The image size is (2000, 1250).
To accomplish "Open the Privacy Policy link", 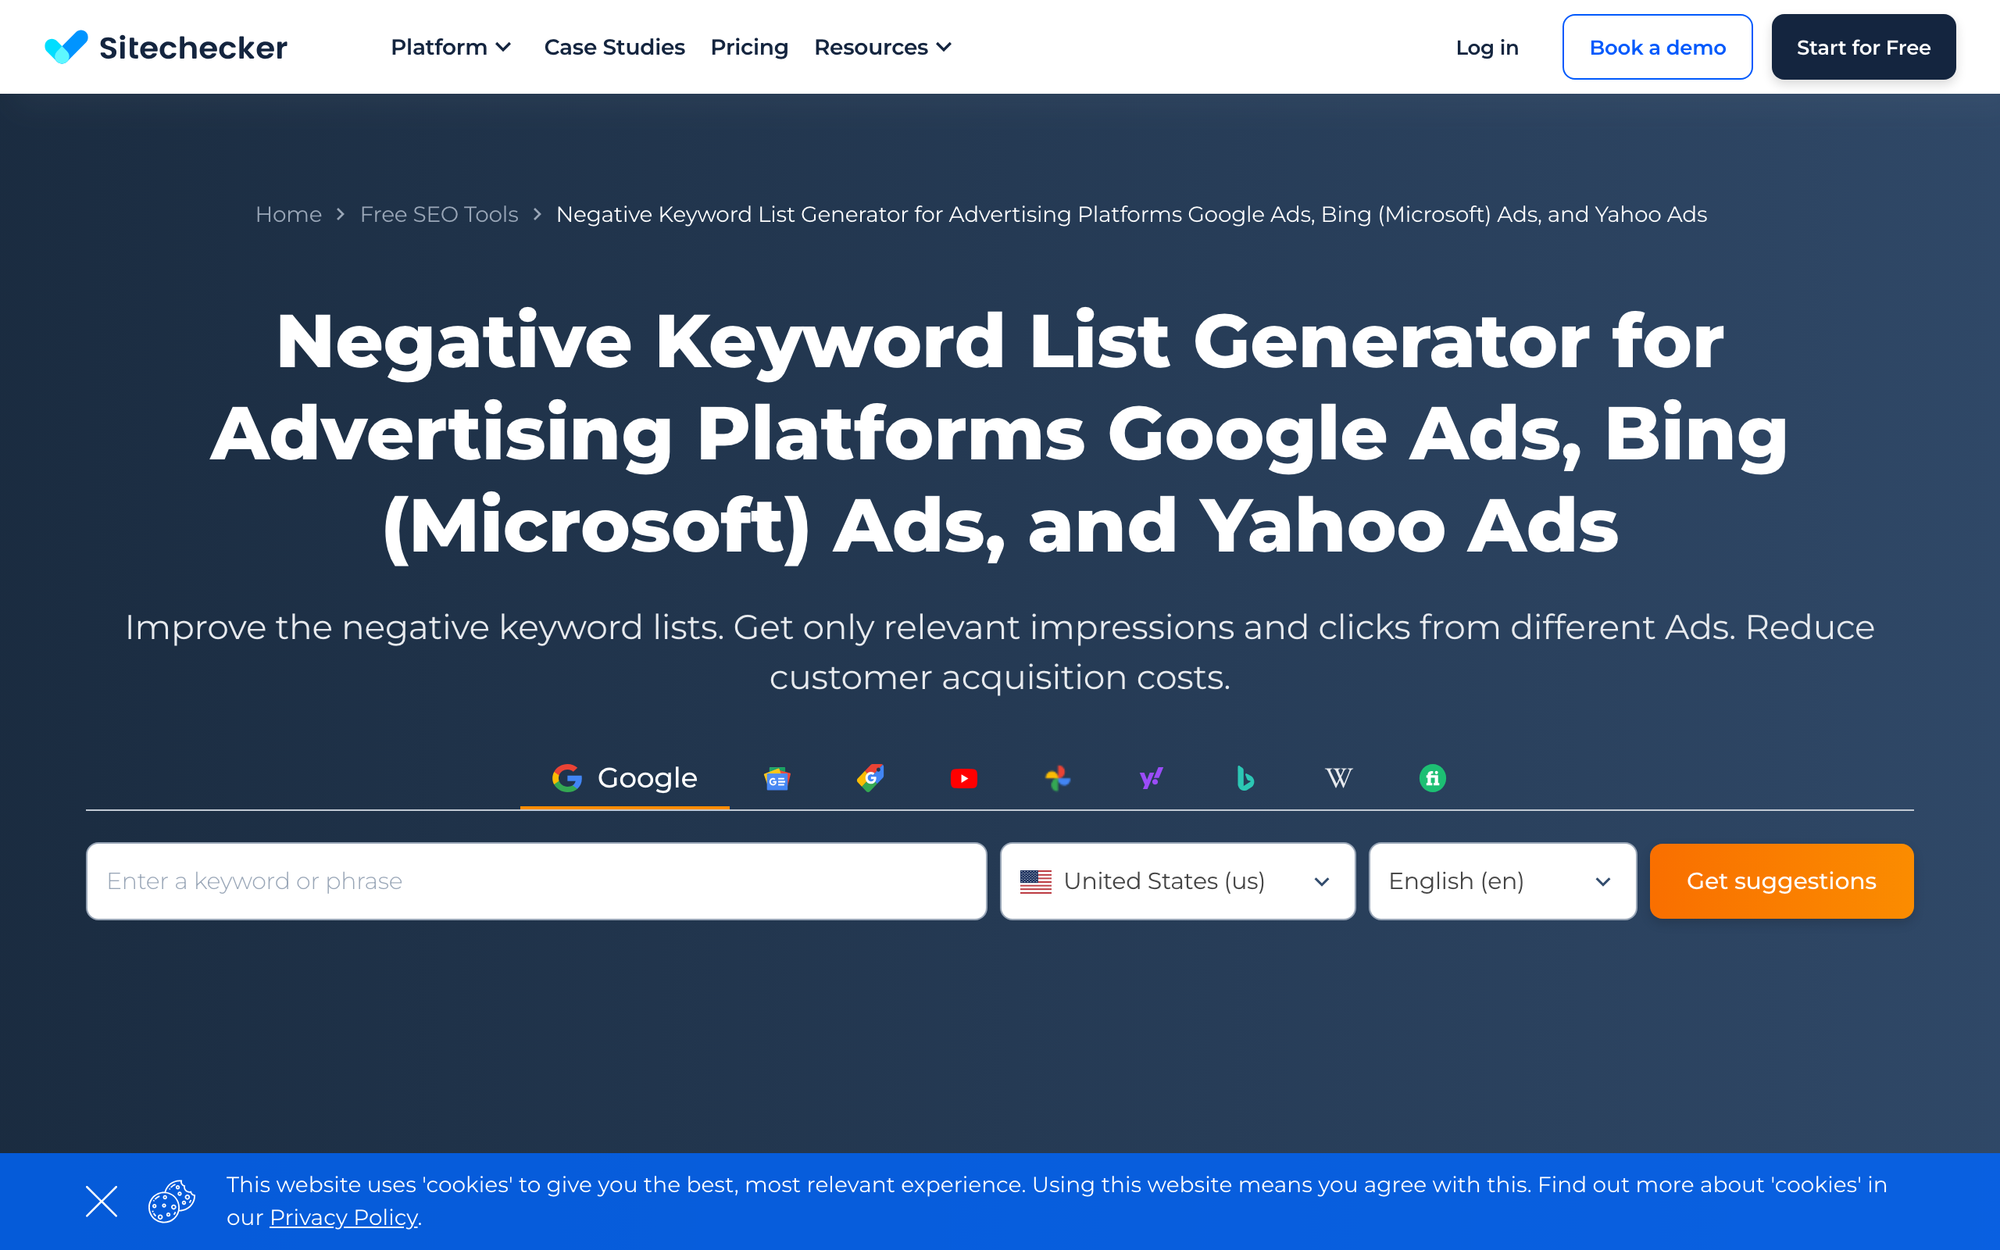I will click(343, 1217).
